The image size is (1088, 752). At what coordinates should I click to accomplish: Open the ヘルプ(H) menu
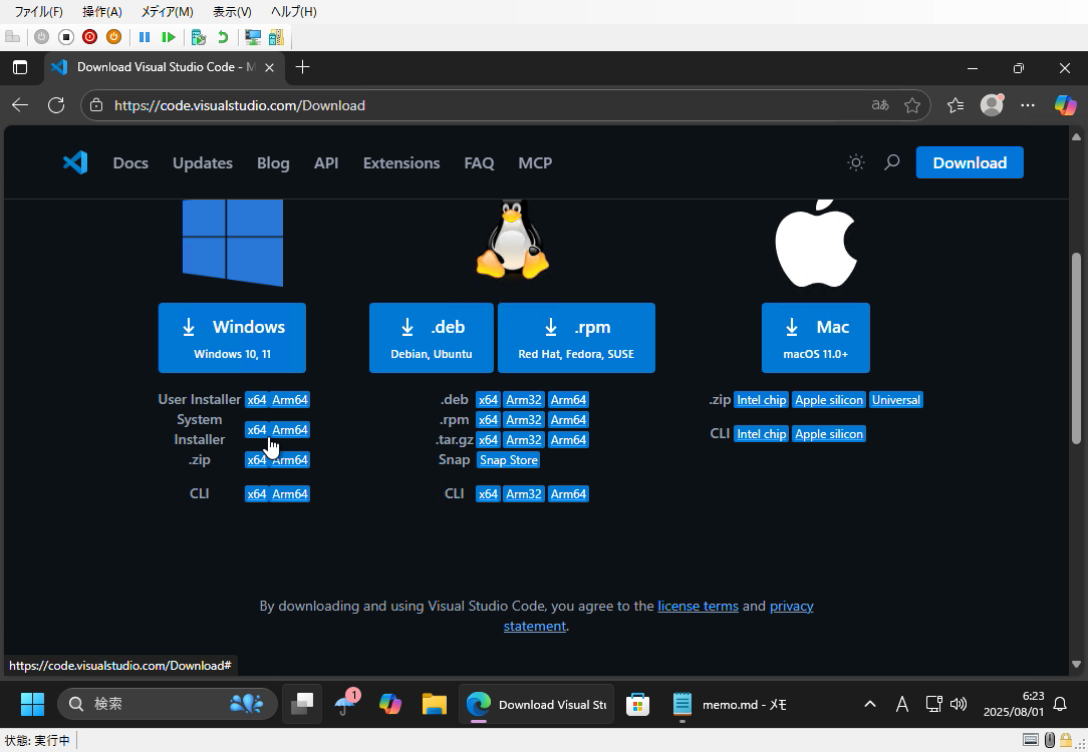tap(294, 12)
